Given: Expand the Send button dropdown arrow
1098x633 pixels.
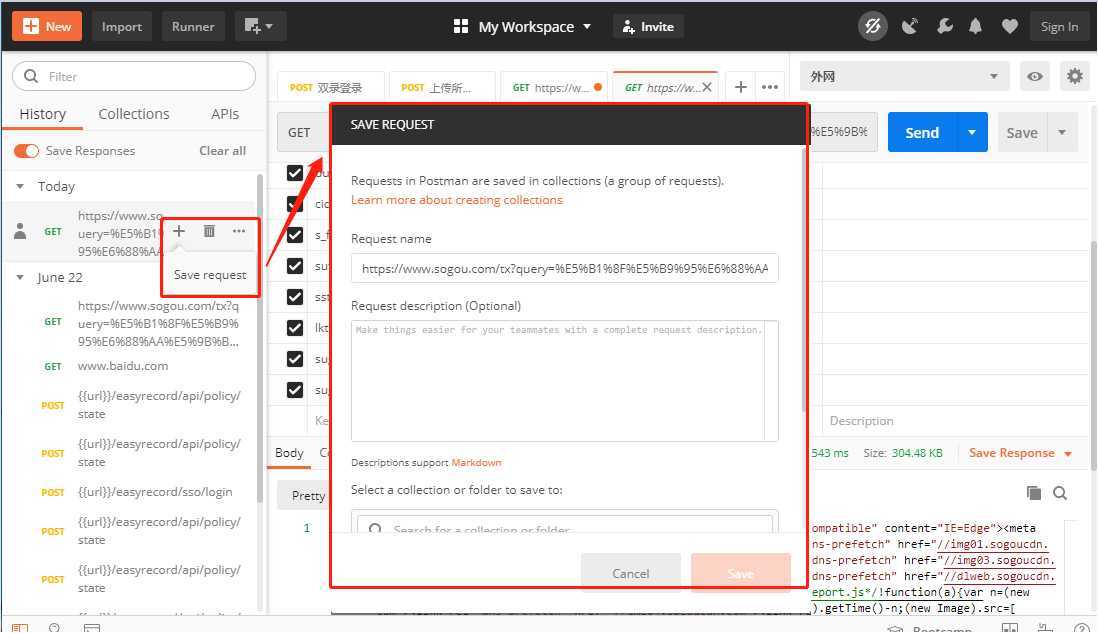Looking at the screenshot, I should click(x=971, y=133).
